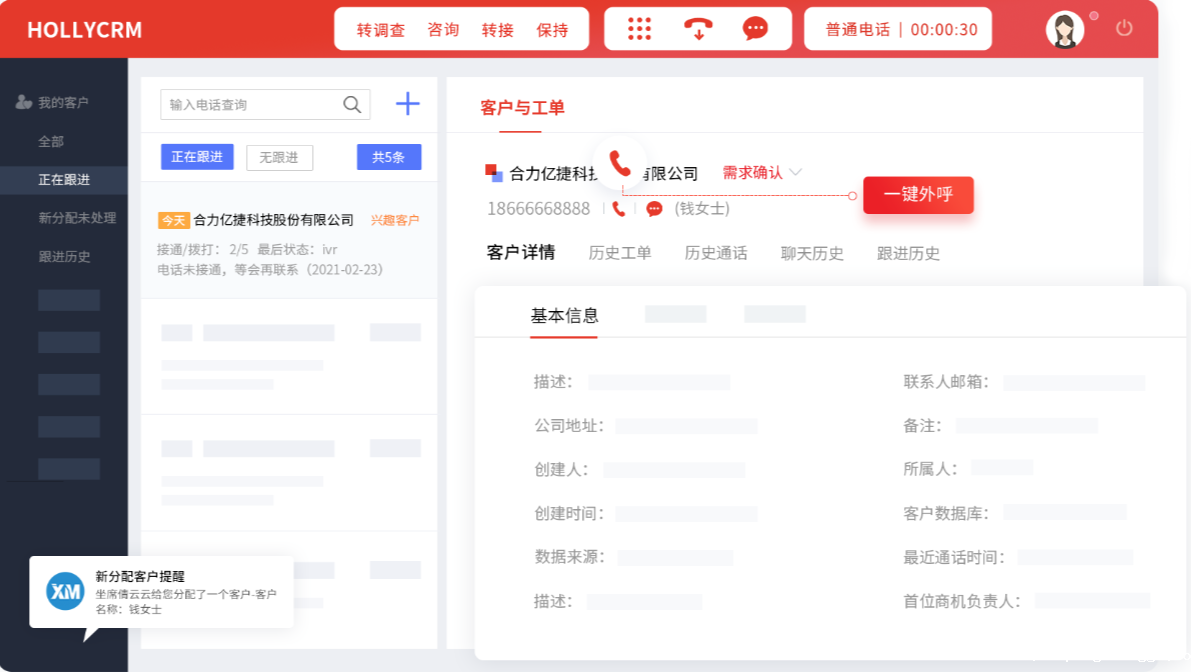Viewport: 1191px width, 672px height.
Task: Click the power logout icon
Action: pos(1124,28)
